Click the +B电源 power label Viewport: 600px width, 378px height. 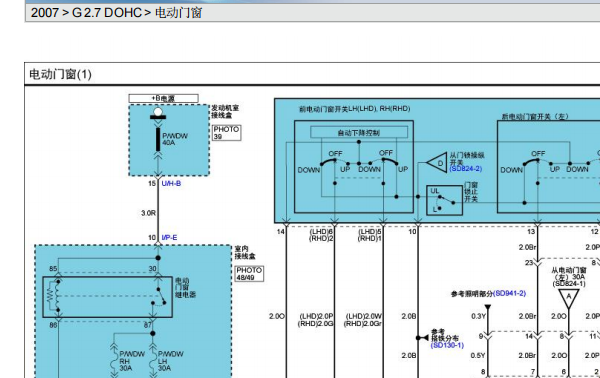[163, 99]
